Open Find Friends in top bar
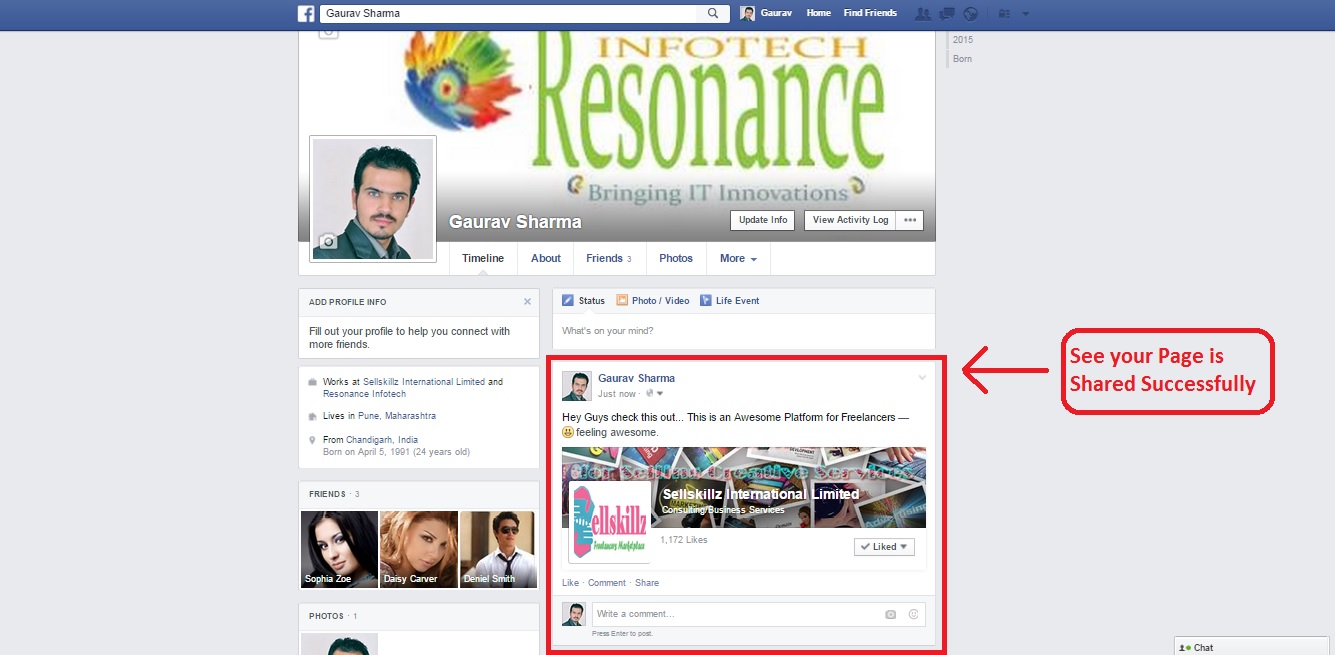 [x=870, y=13]
